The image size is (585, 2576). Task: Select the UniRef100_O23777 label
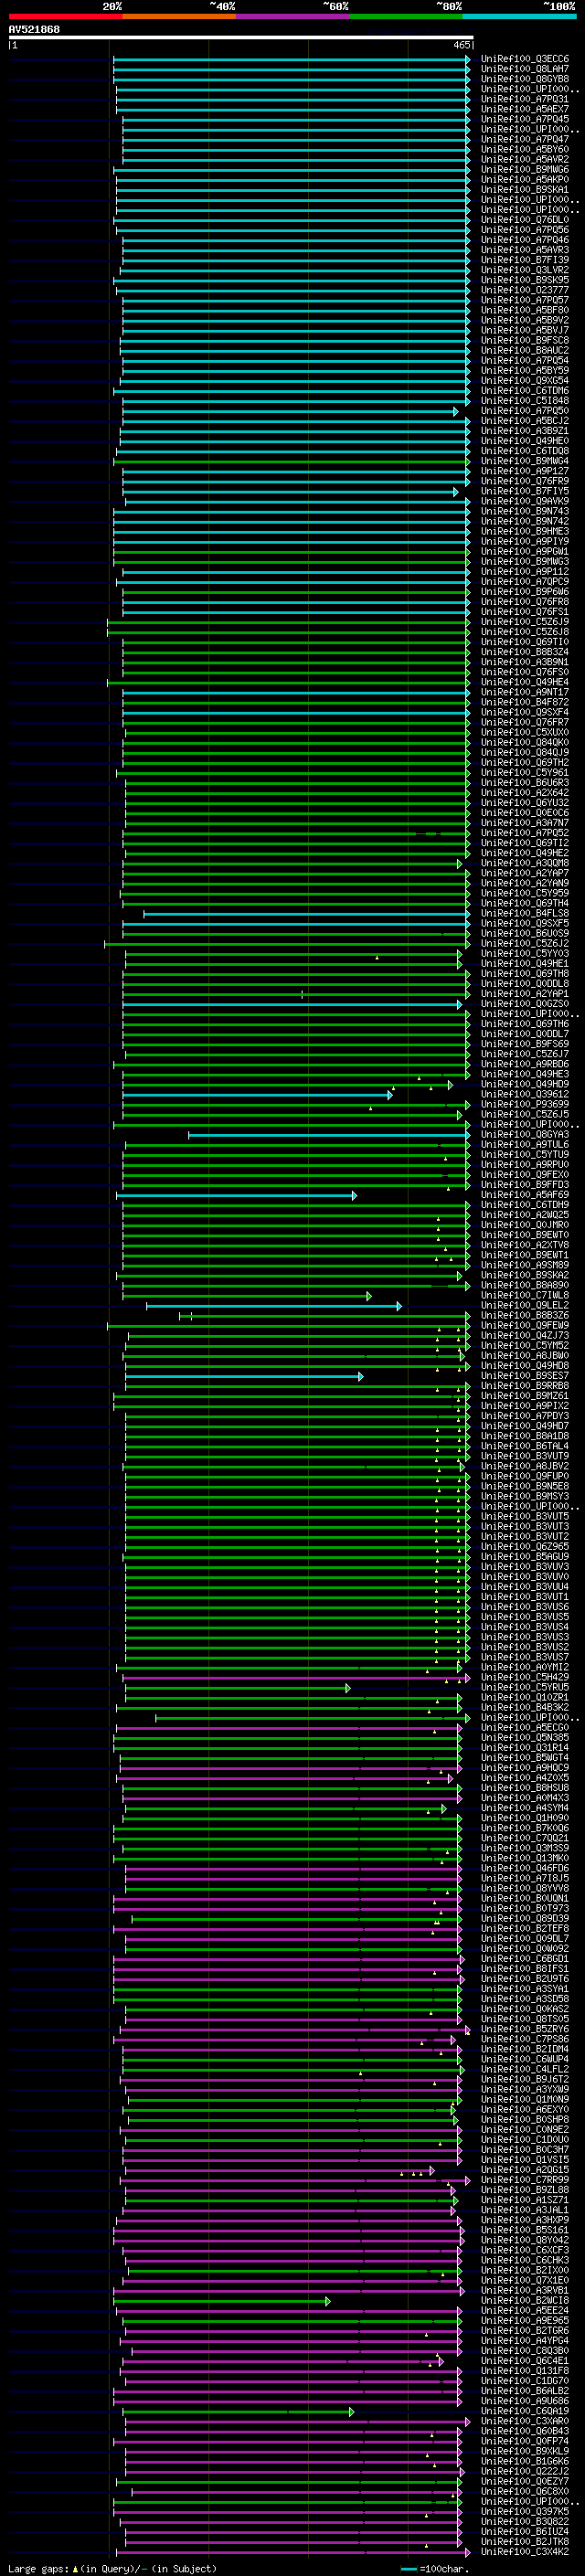click(x=525, y=290)
